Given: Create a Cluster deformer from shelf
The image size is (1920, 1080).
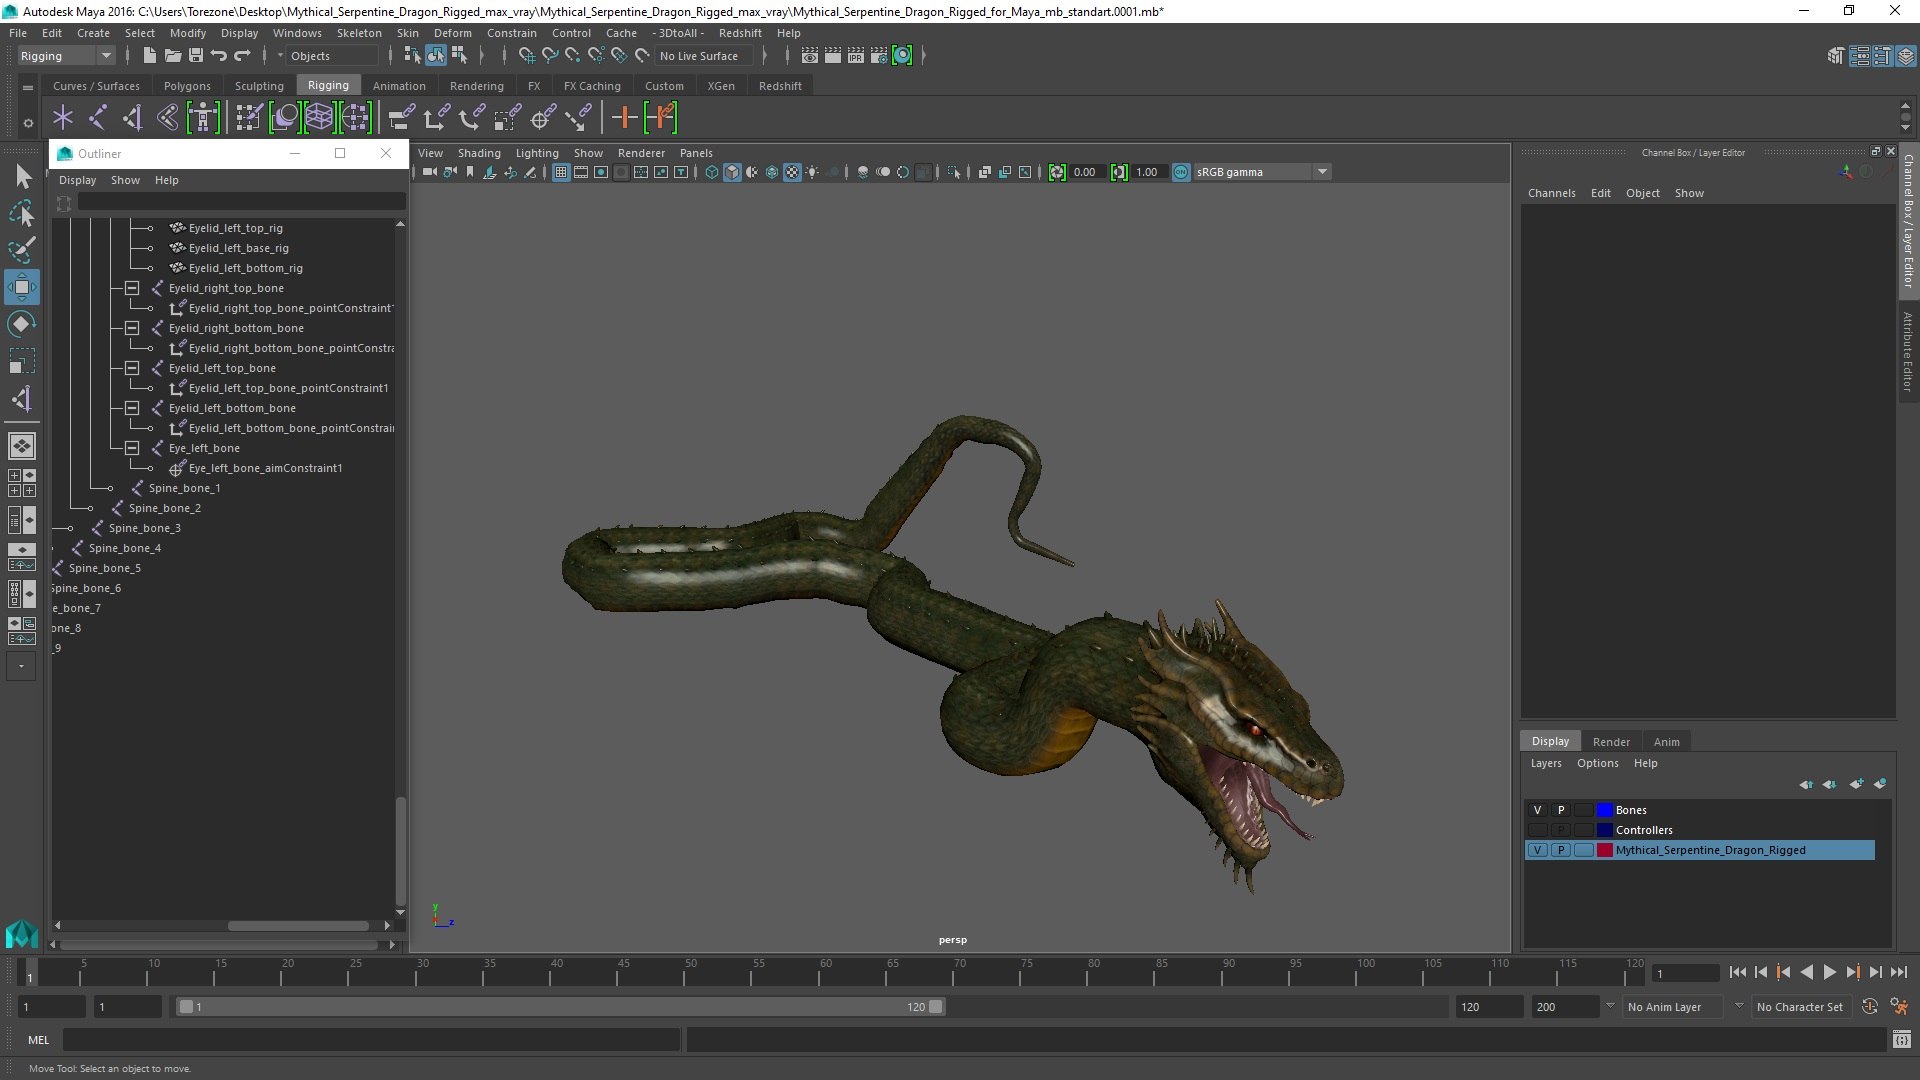Looking at the screenshot, I should click(x=355, y=118).
